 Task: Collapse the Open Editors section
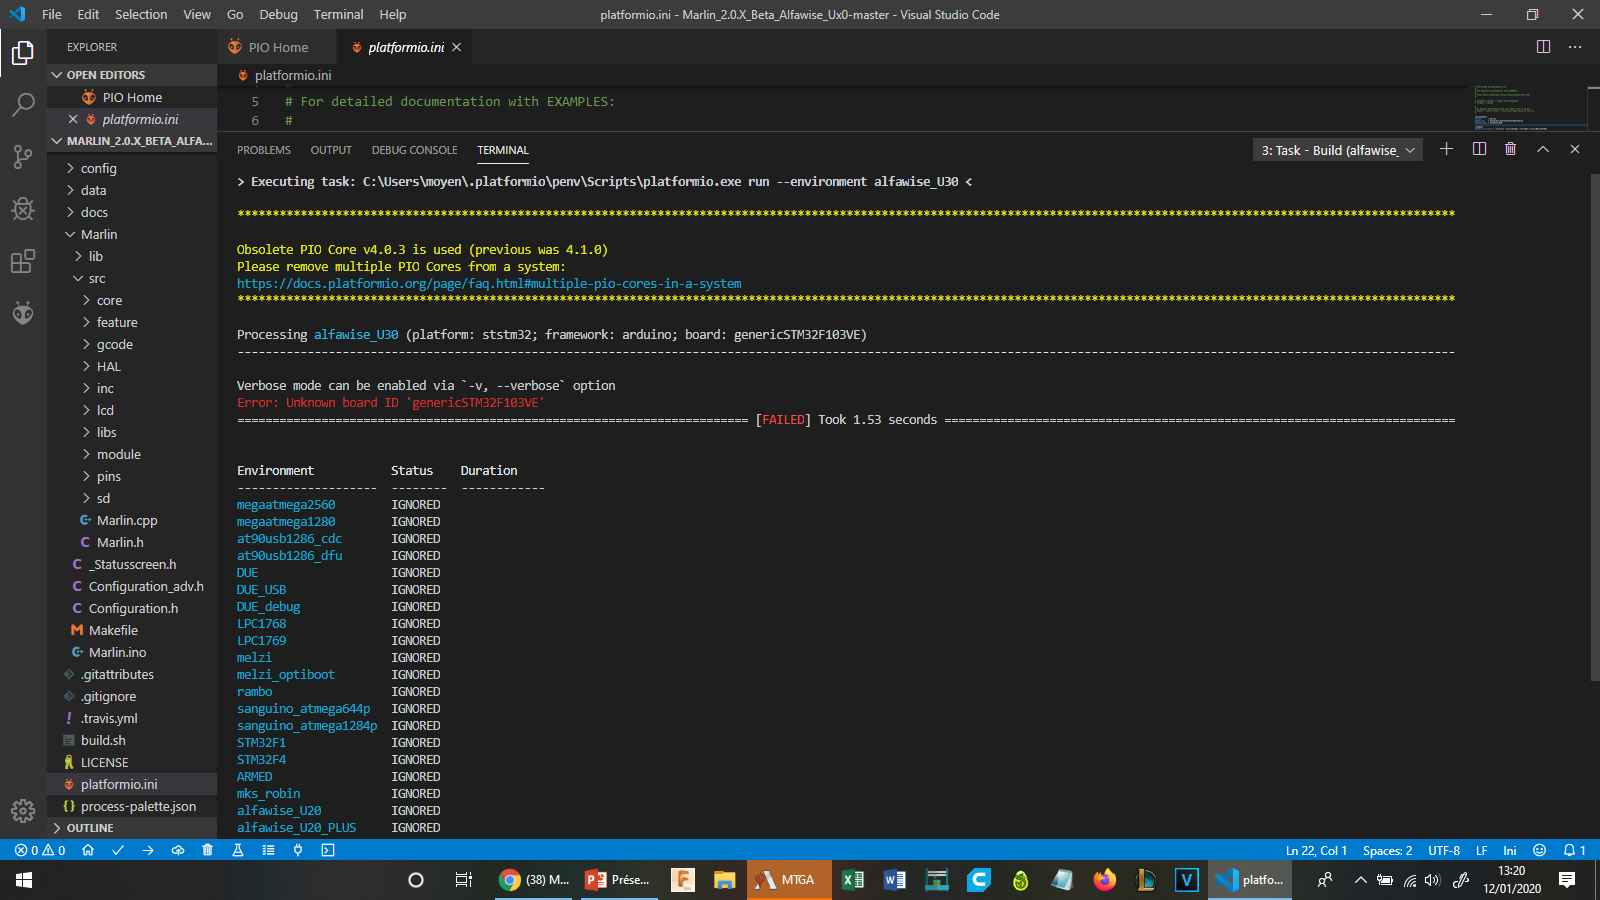coord(132,75)
